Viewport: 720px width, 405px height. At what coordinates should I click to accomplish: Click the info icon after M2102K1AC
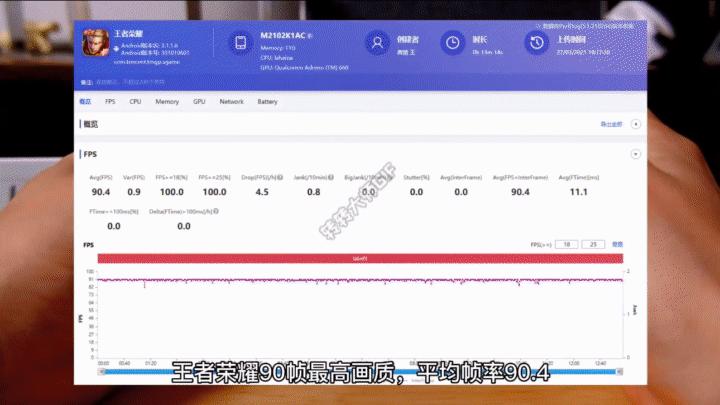click(310, 36)
